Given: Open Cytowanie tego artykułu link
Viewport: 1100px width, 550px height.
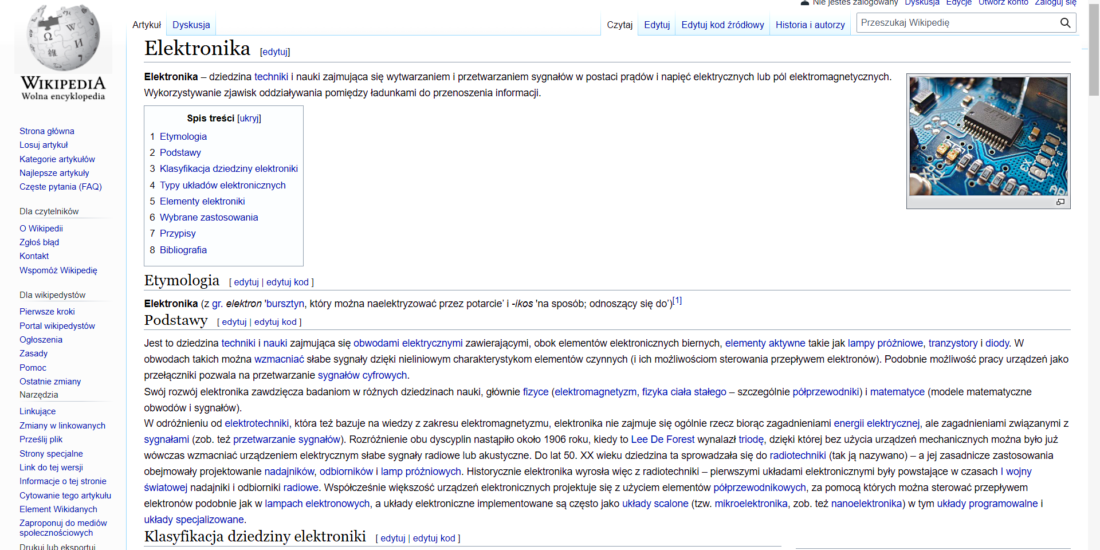Looking at the screenshot, I should 65,495.
